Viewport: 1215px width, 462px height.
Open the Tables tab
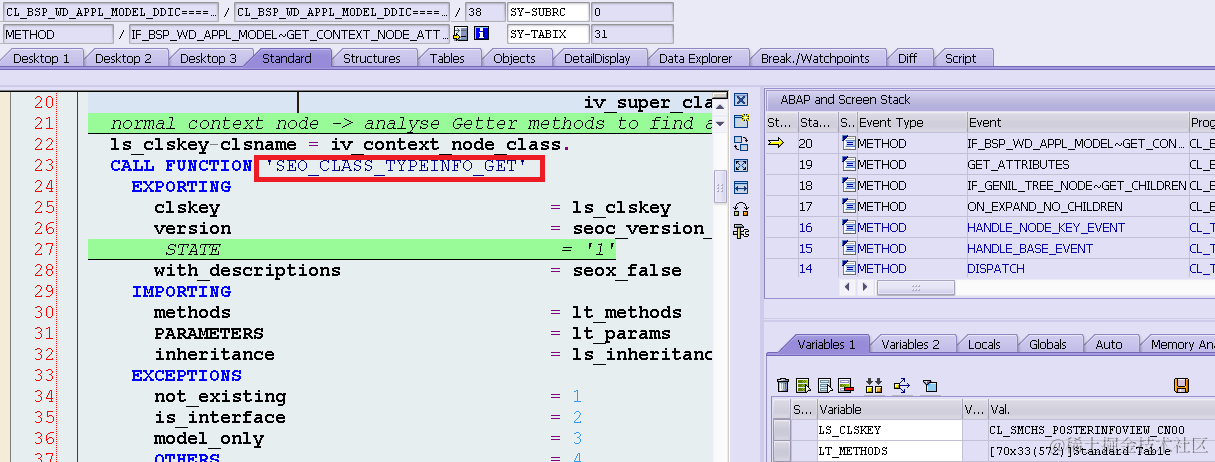[447, 58]
